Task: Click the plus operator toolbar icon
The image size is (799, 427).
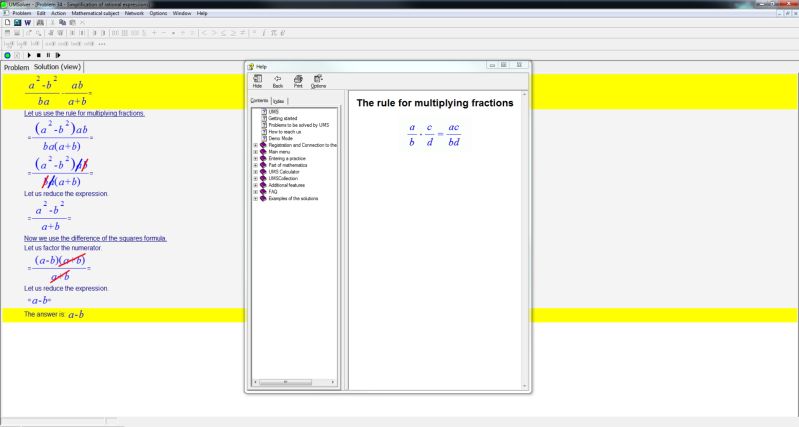Action: pyautogui.click(x=154, y=33)
